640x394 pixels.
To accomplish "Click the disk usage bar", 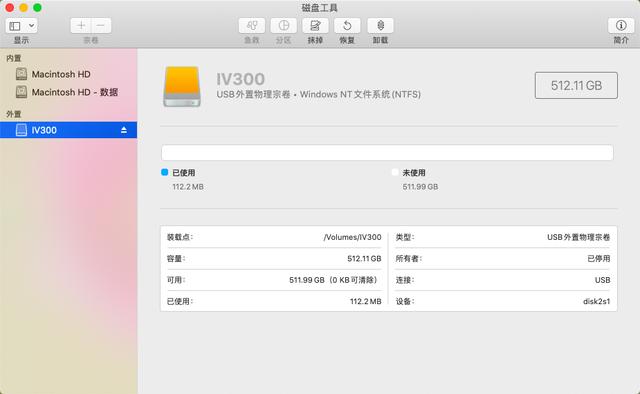I will tap(387, 153).
